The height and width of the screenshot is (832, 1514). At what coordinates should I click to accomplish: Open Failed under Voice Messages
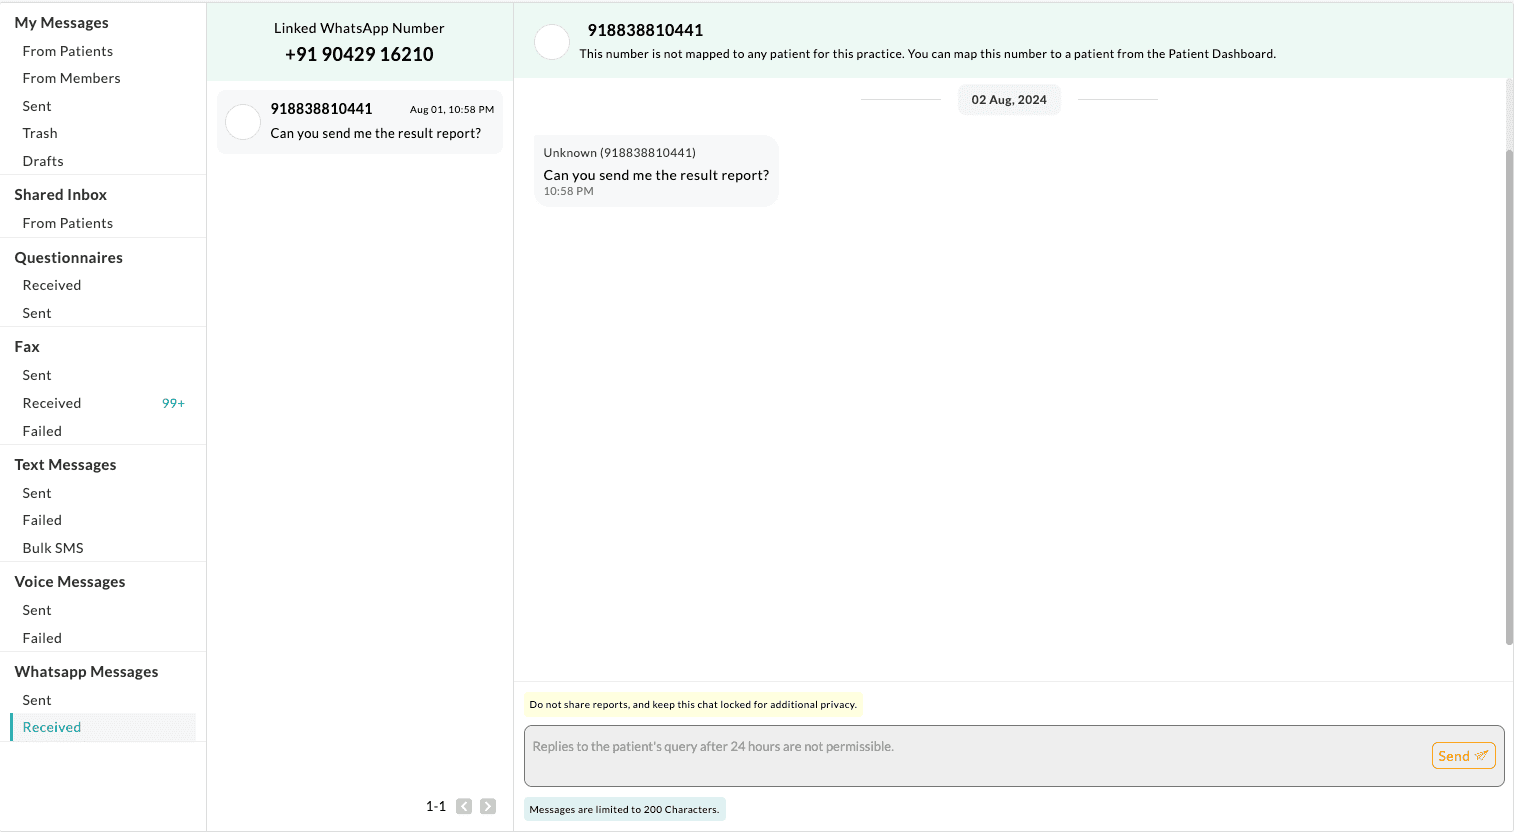42,638
